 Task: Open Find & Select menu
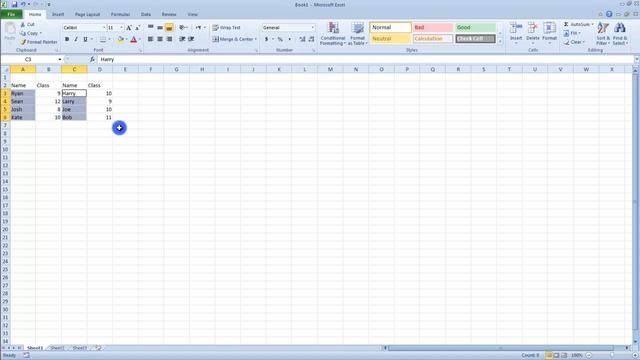coord(620,33)
